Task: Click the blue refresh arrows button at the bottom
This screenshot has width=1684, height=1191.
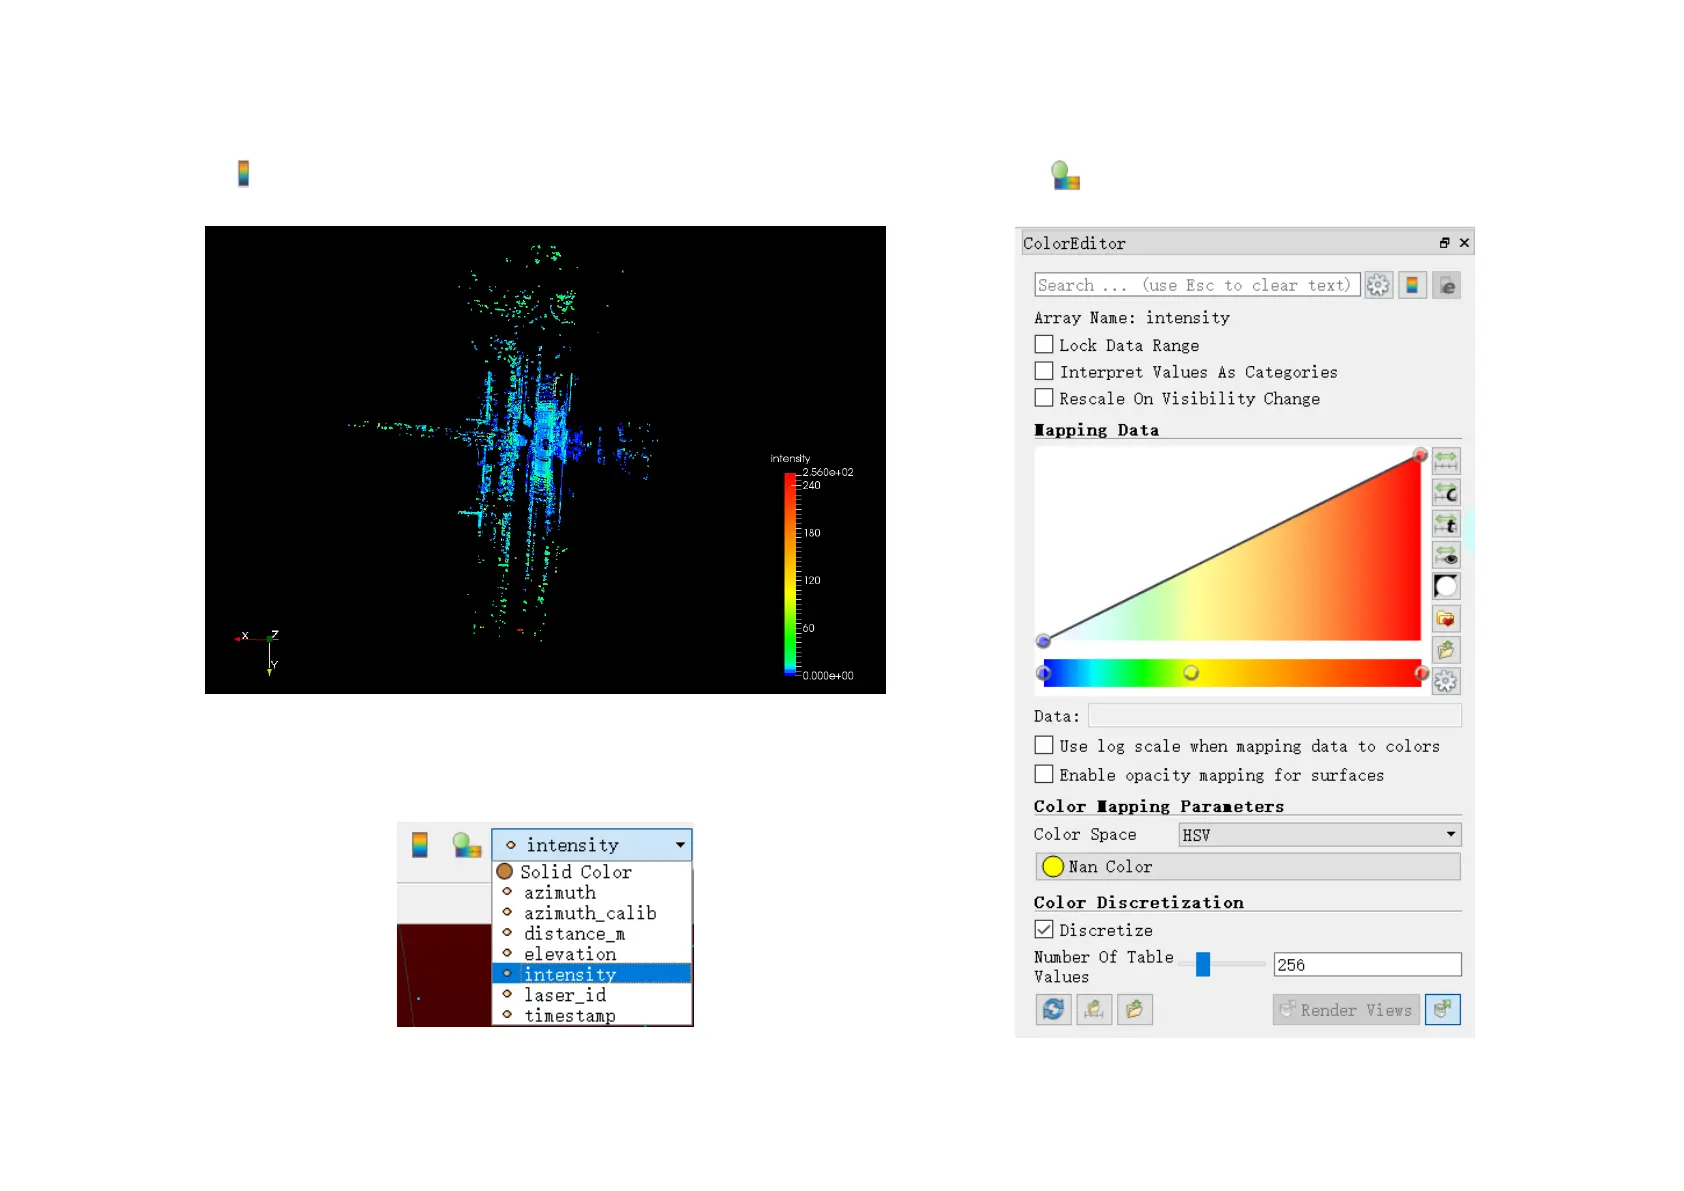Action: [1053, 1009]
